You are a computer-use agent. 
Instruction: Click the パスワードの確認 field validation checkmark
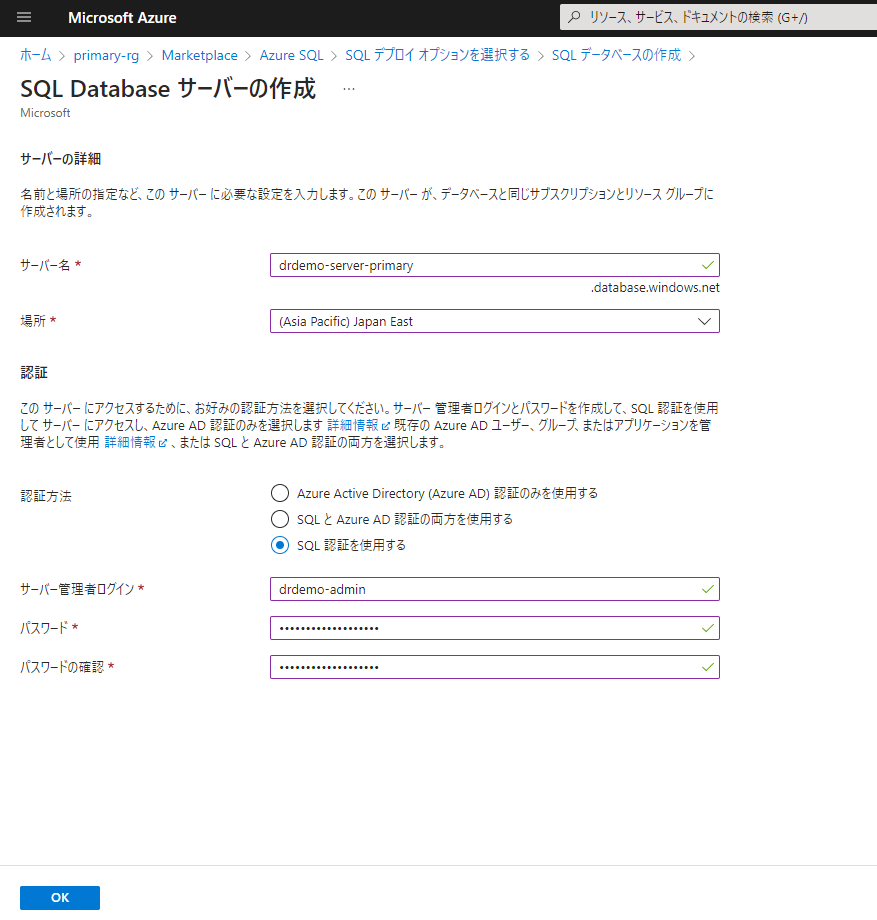pyautogui.click(x=707, y=667)
